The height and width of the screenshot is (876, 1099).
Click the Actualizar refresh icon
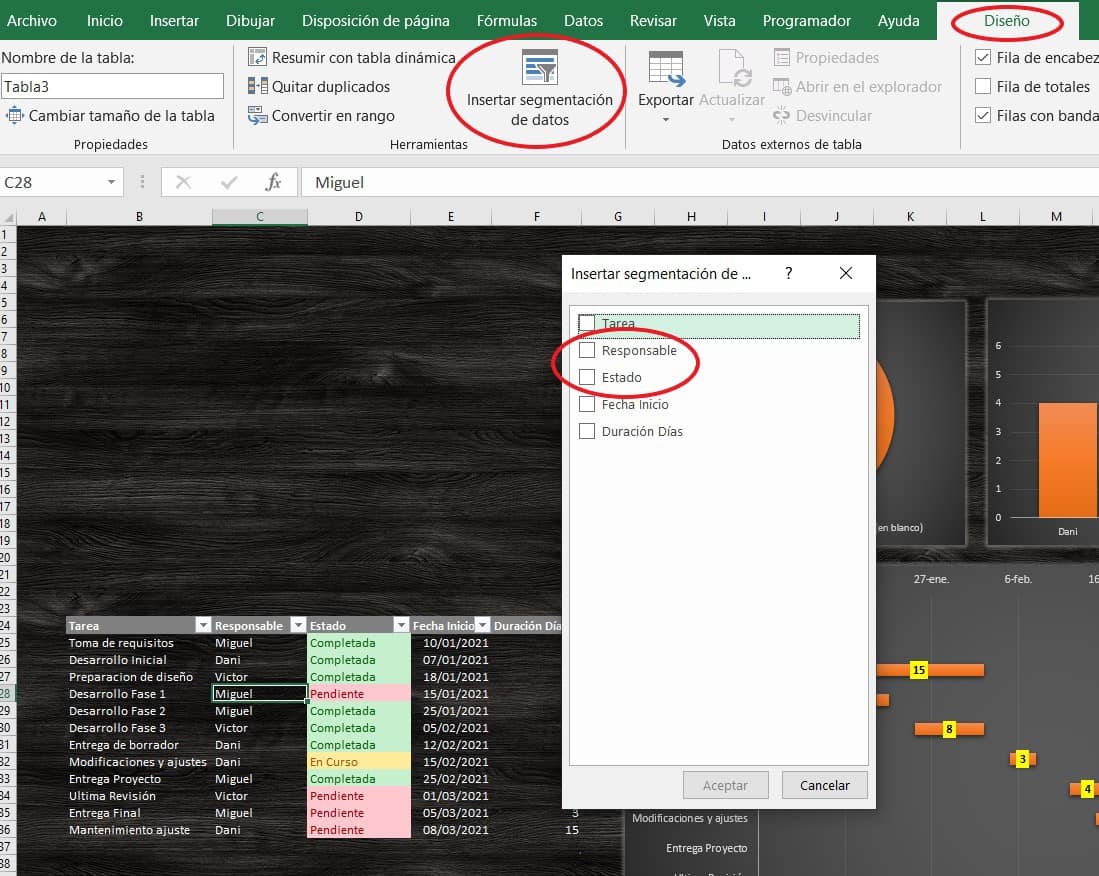pyautogui.click(x=733, y=69)
